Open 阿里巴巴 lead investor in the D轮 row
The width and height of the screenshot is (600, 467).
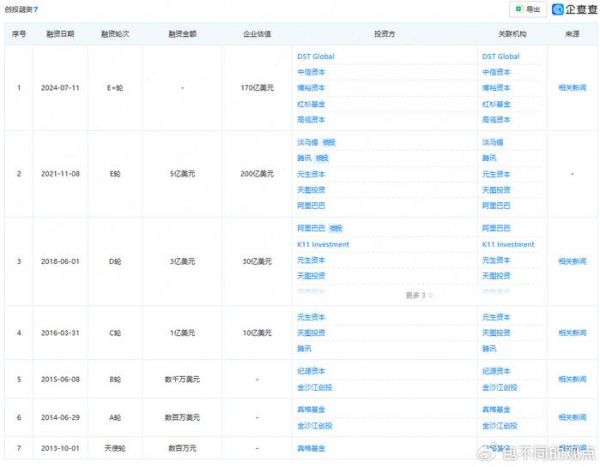pos(311,228)
